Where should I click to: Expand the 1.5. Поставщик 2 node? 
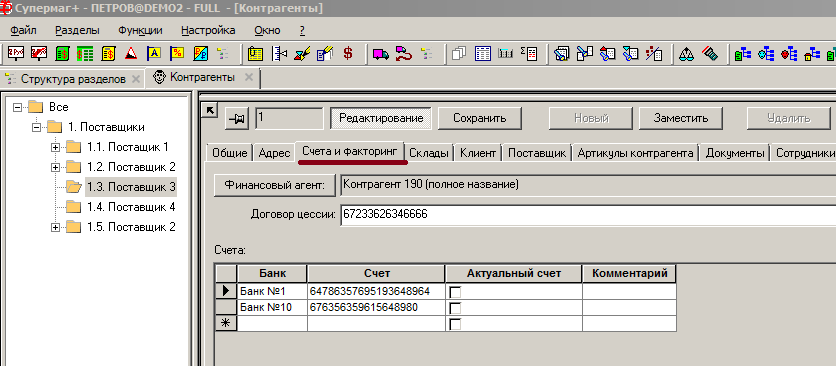[55, 227]
